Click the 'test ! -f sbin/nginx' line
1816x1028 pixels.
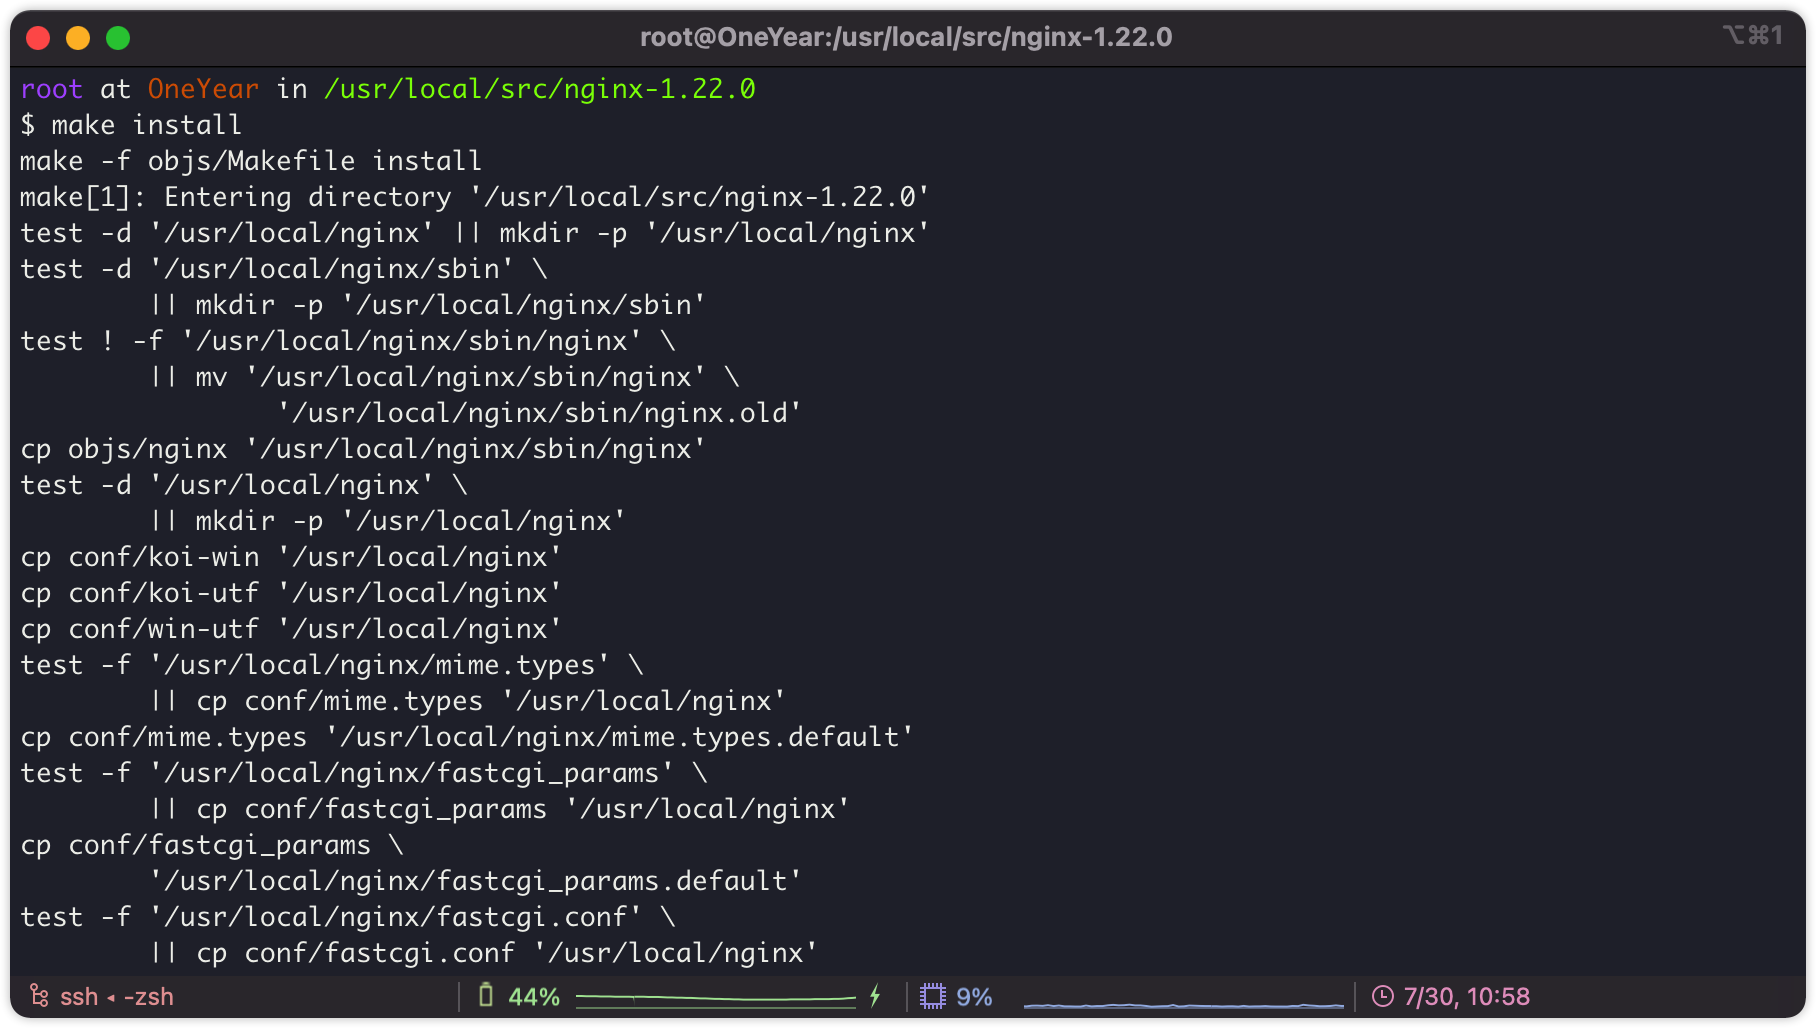[x=348, y=341]
